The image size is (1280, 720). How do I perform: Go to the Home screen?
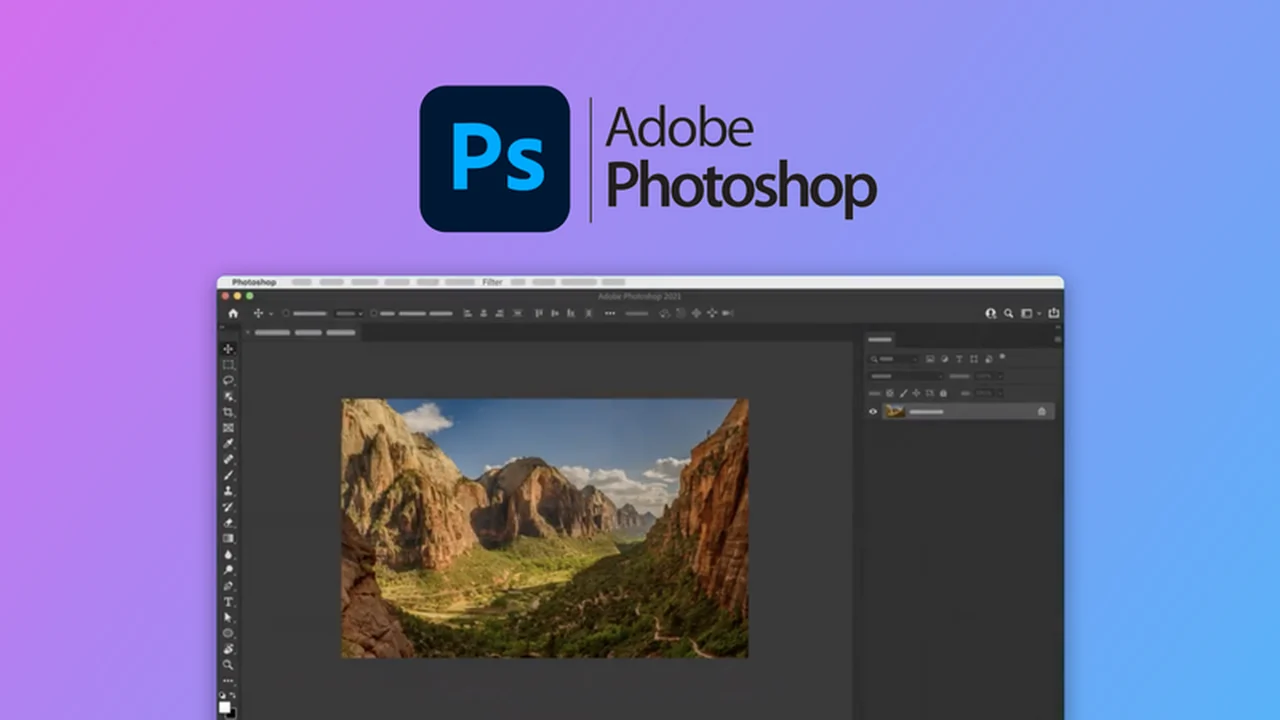(233, 313)
